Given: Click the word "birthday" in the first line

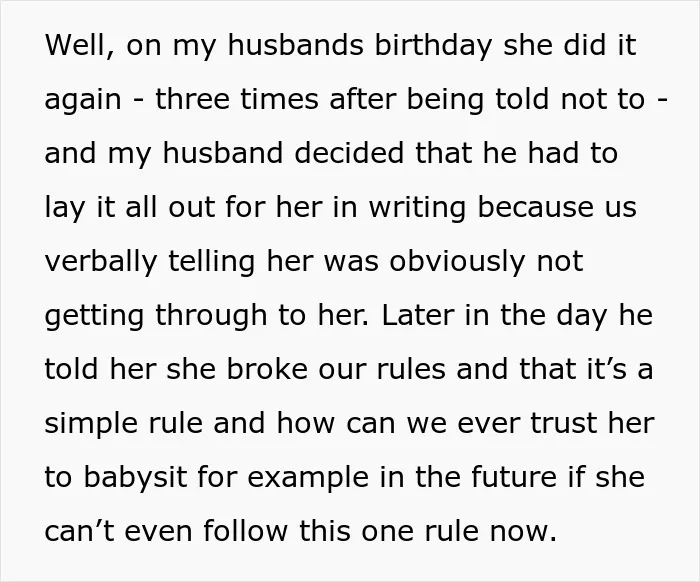Looking at the screenshot, I should click(433, 45).
